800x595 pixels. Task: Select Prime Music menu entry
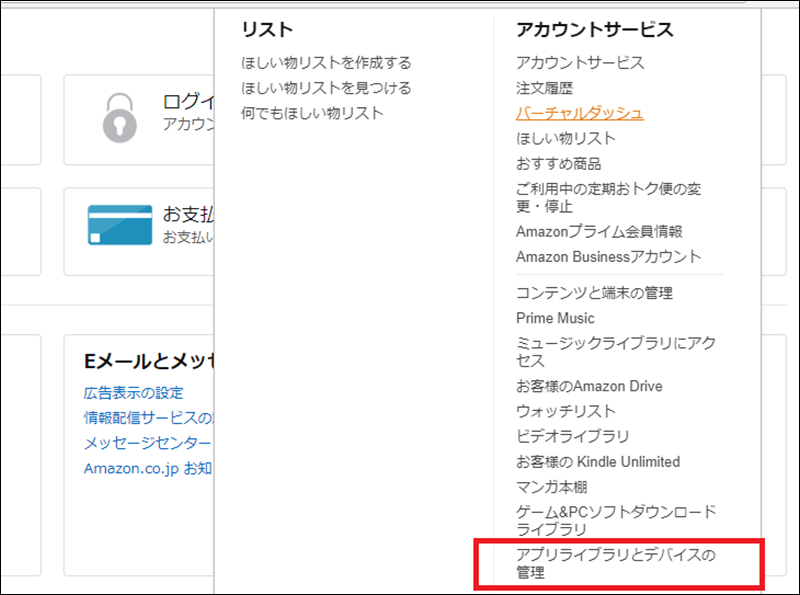[x=555, y=318]
